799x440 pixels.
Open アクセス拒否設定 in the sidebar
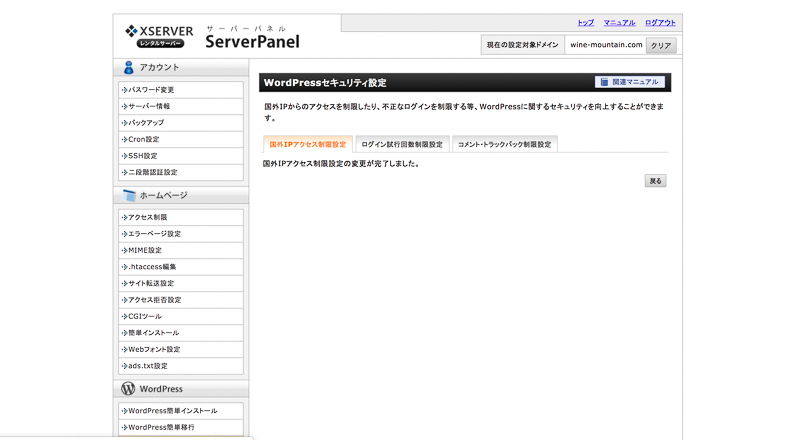pos(181,300)
